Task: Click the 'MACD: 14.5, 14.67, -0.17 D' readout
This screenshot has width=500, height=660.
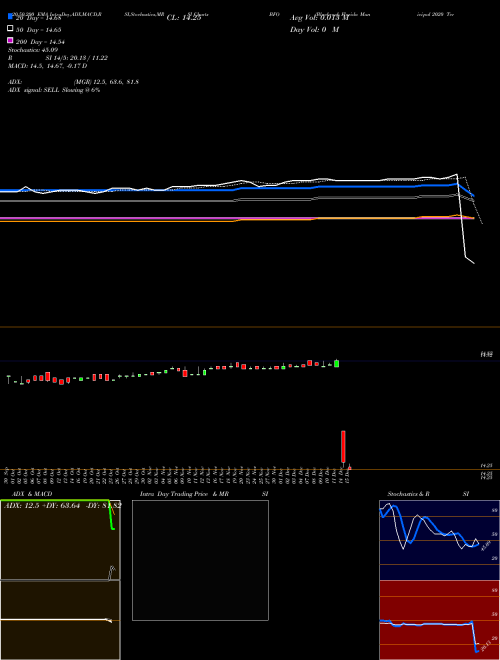Action: [x=48, y=66]
